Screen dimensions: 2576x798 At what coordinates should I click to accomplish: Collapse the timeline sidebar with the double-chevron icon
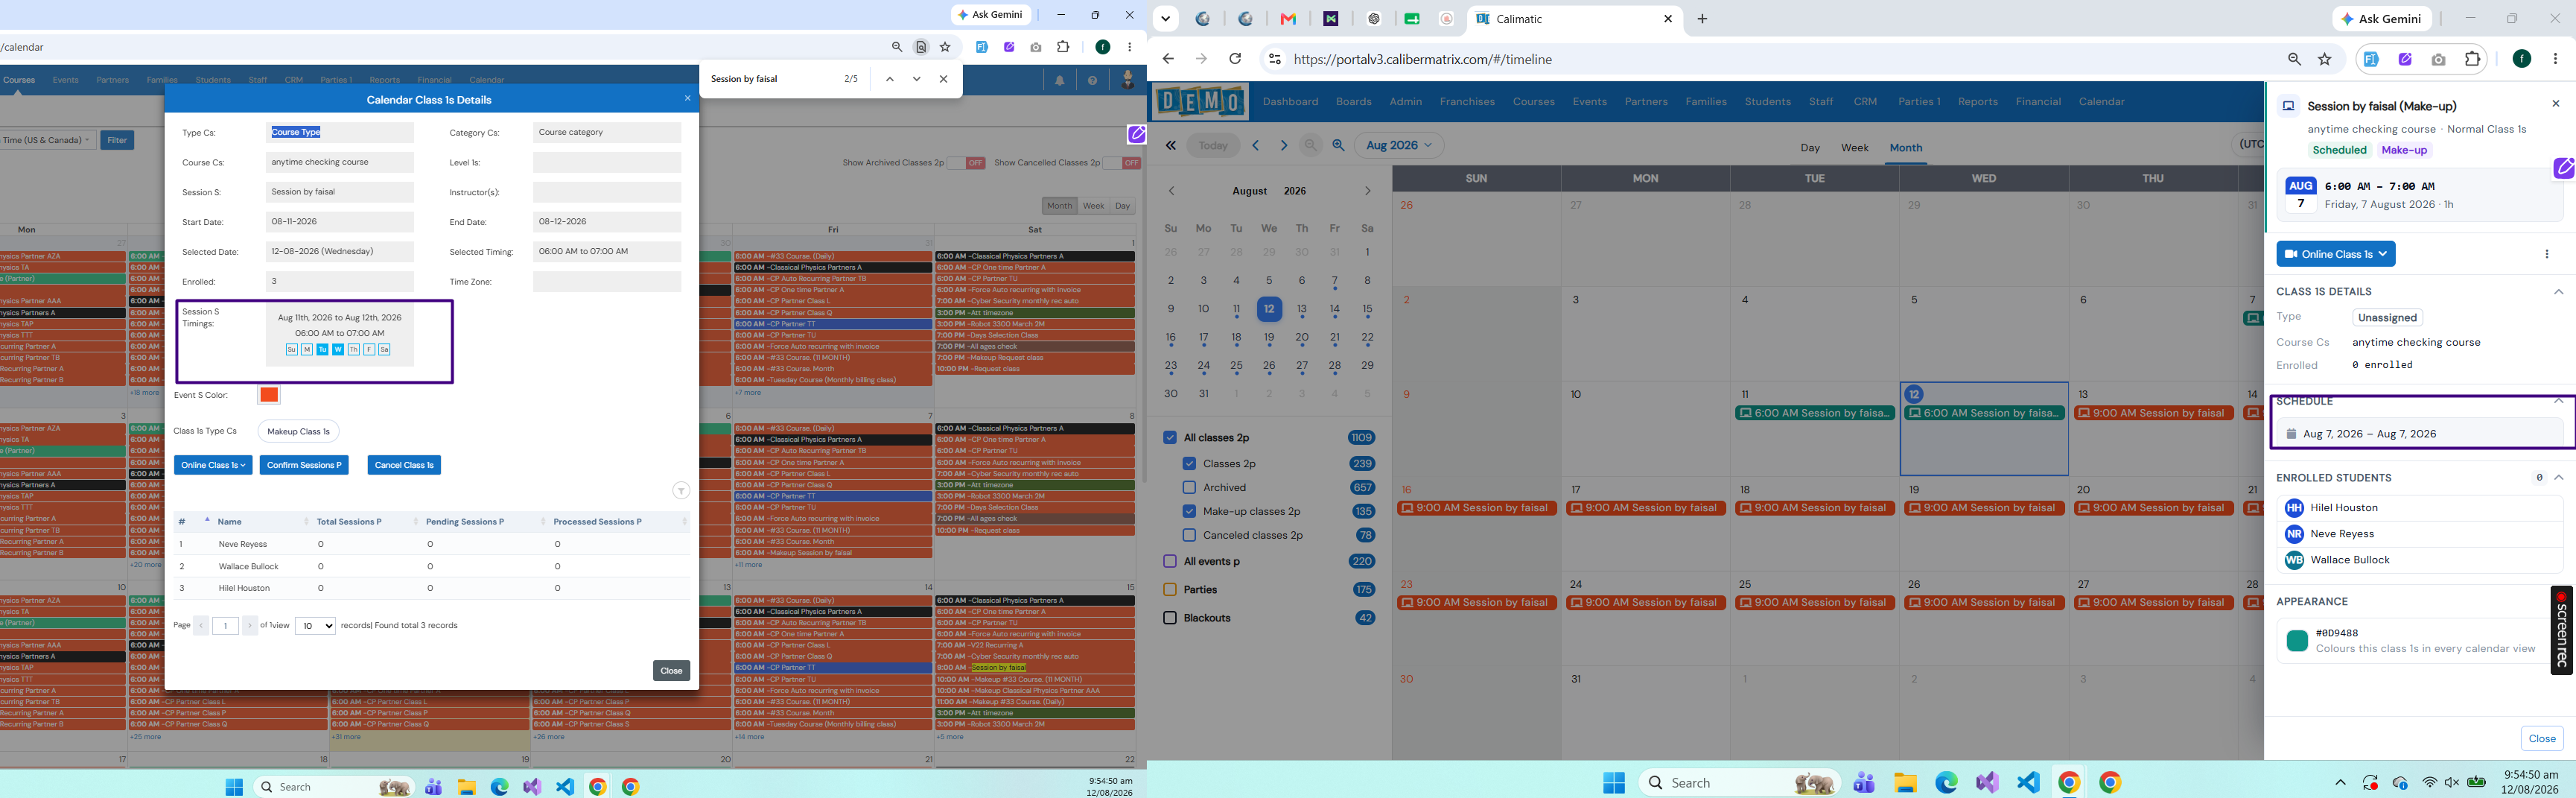[x=1170, y=145]
